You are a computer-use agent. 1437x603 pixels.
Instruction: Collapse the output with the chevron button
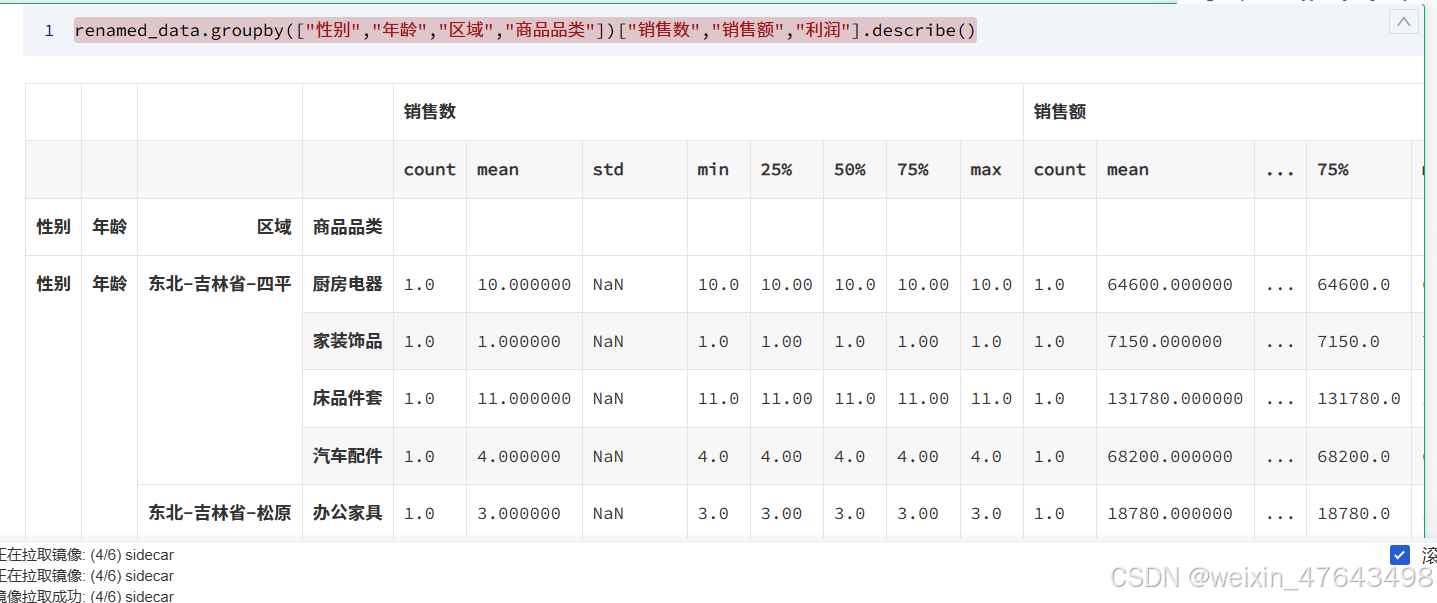[x=1403, y=20]
